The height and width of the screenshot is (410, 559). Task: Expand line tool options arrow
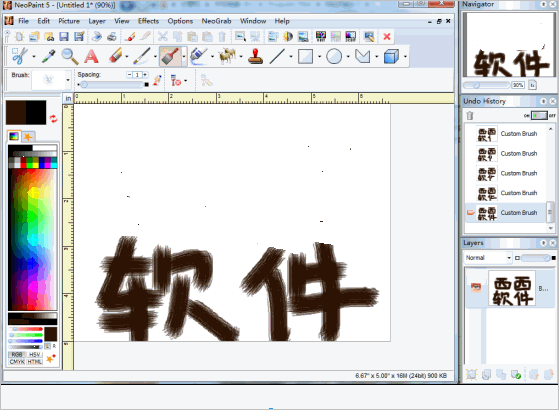tap(291, 56)
